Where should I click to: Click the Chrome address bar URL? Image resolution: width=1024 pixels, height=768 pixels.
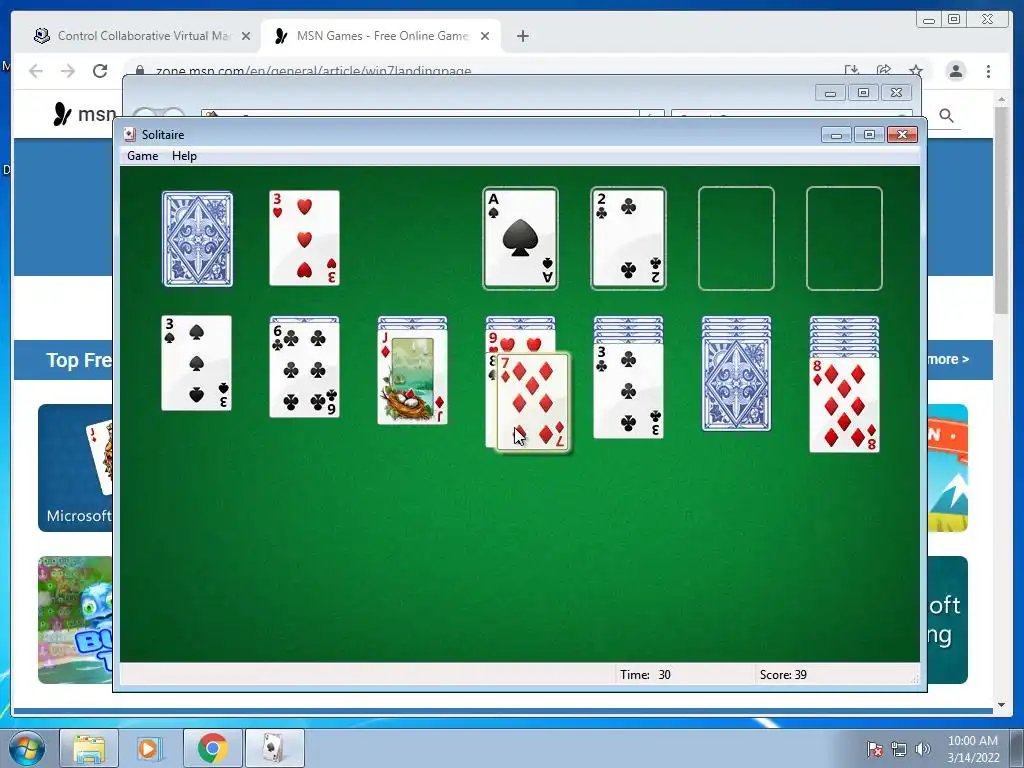(313, 70)
